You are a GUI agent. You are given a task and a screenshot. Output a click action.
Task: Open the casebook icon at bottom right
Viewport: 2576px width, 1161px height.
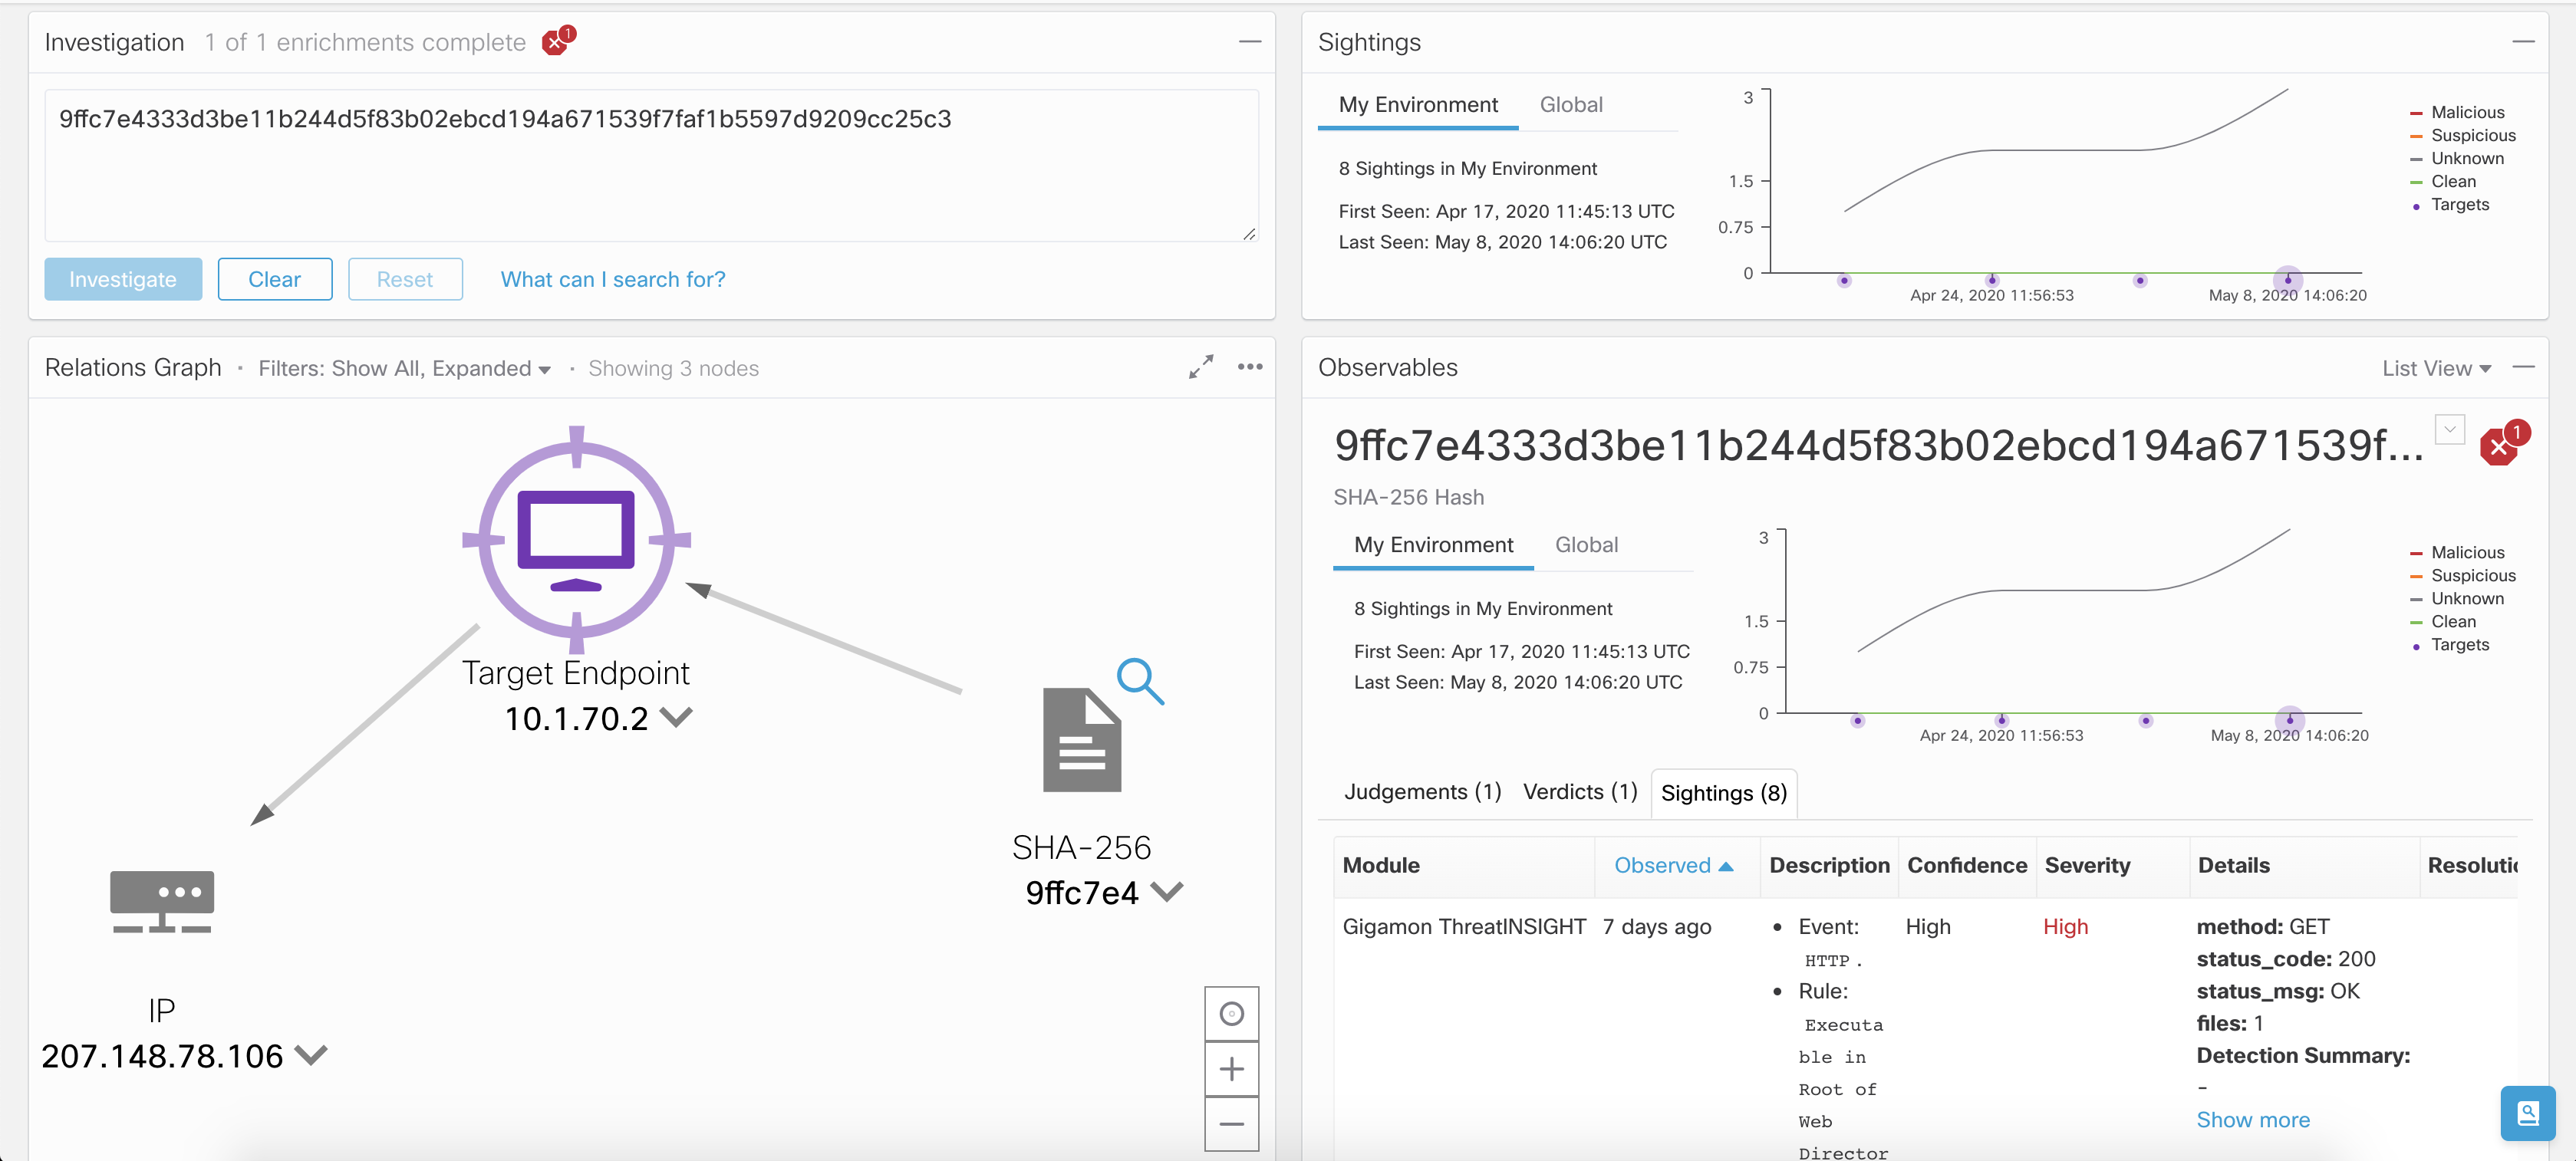click(2527, 1112)
